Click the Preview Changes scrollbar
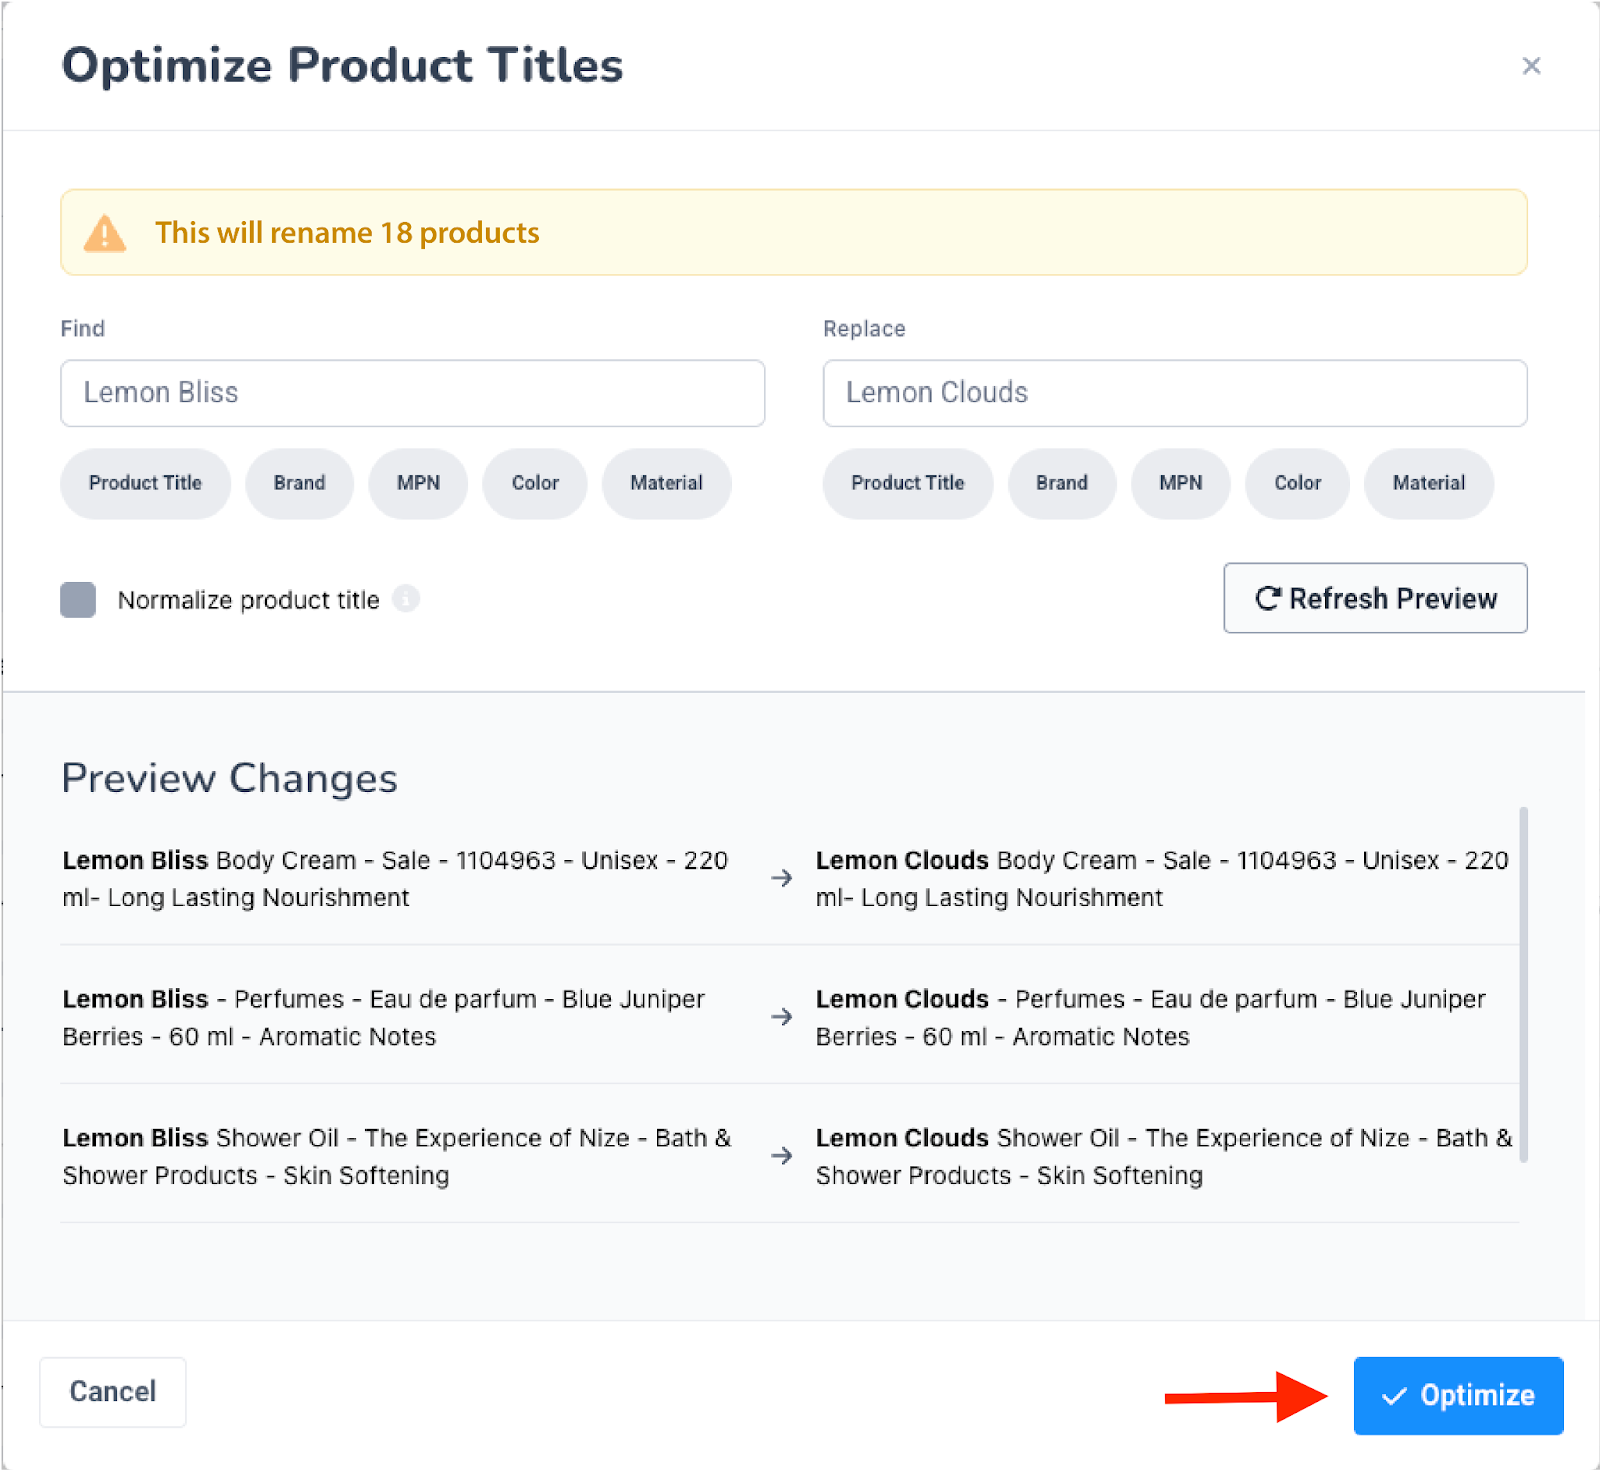1600x1470 pixels. pos(1523,985)
